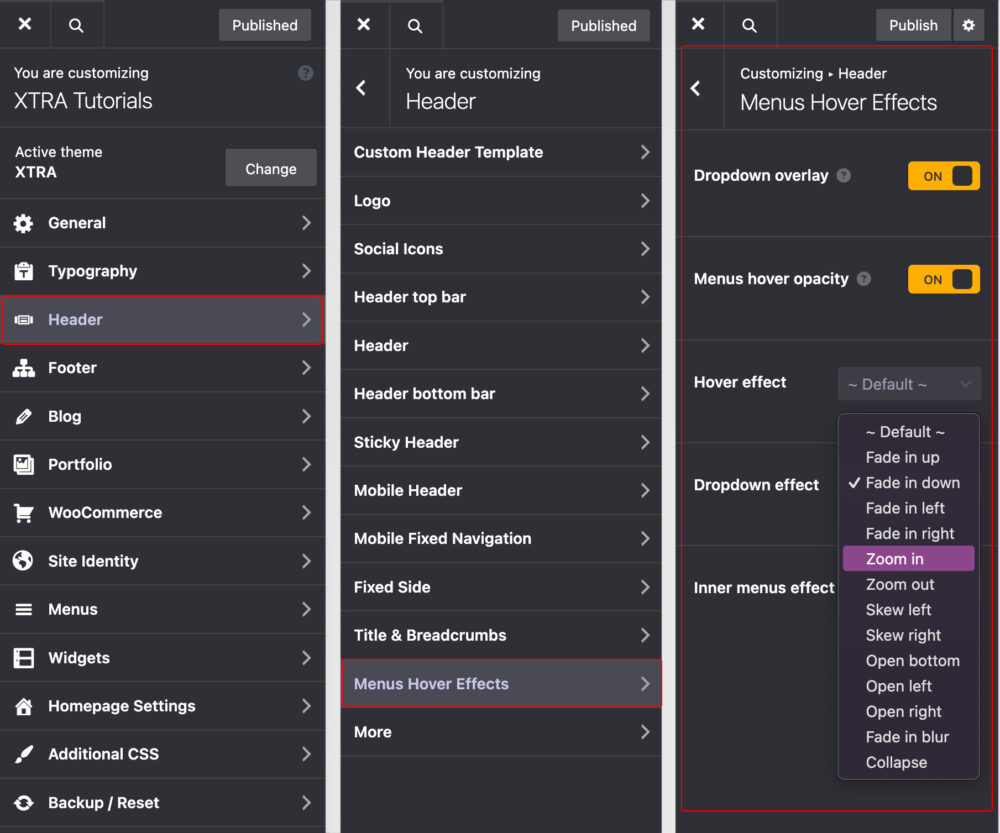Image resolution: width=1000 pixels, height=833 pixels.
Task: Expand the Sticky Header section
Action: point(501,442)
